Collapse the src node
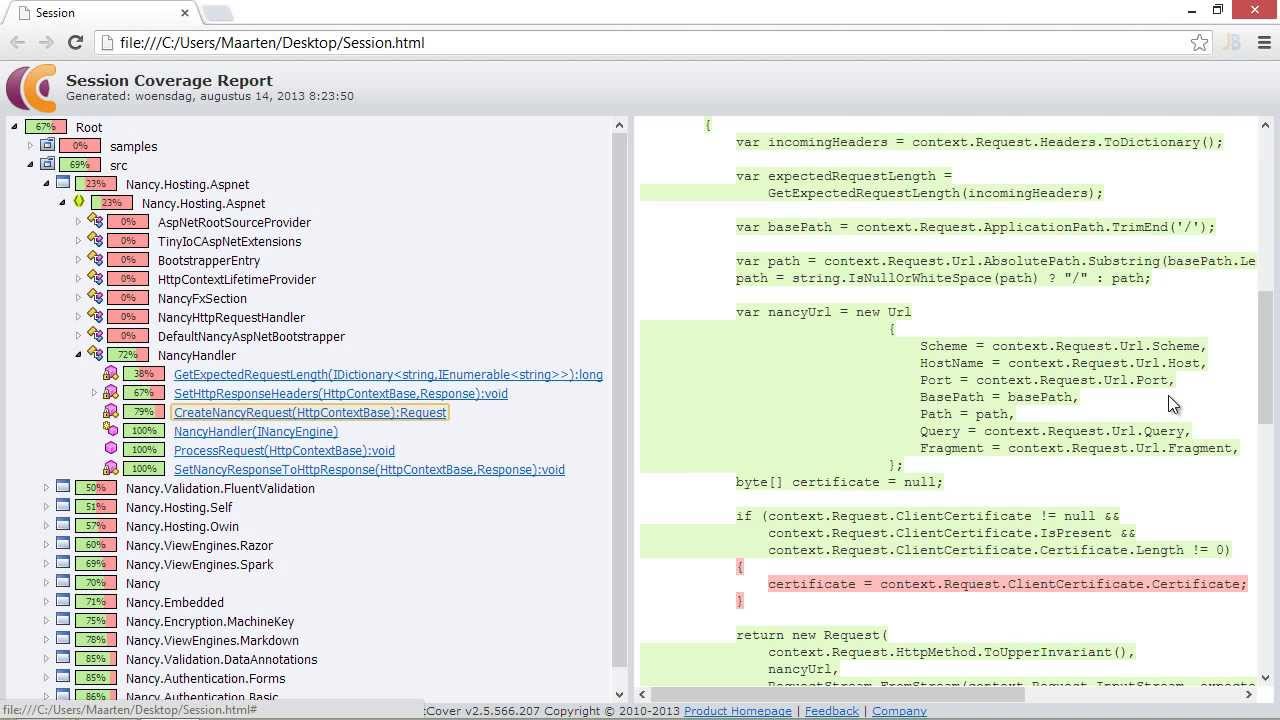This screenshot has height=720, width=1280. pyautogui.click(x=30, y=165)
